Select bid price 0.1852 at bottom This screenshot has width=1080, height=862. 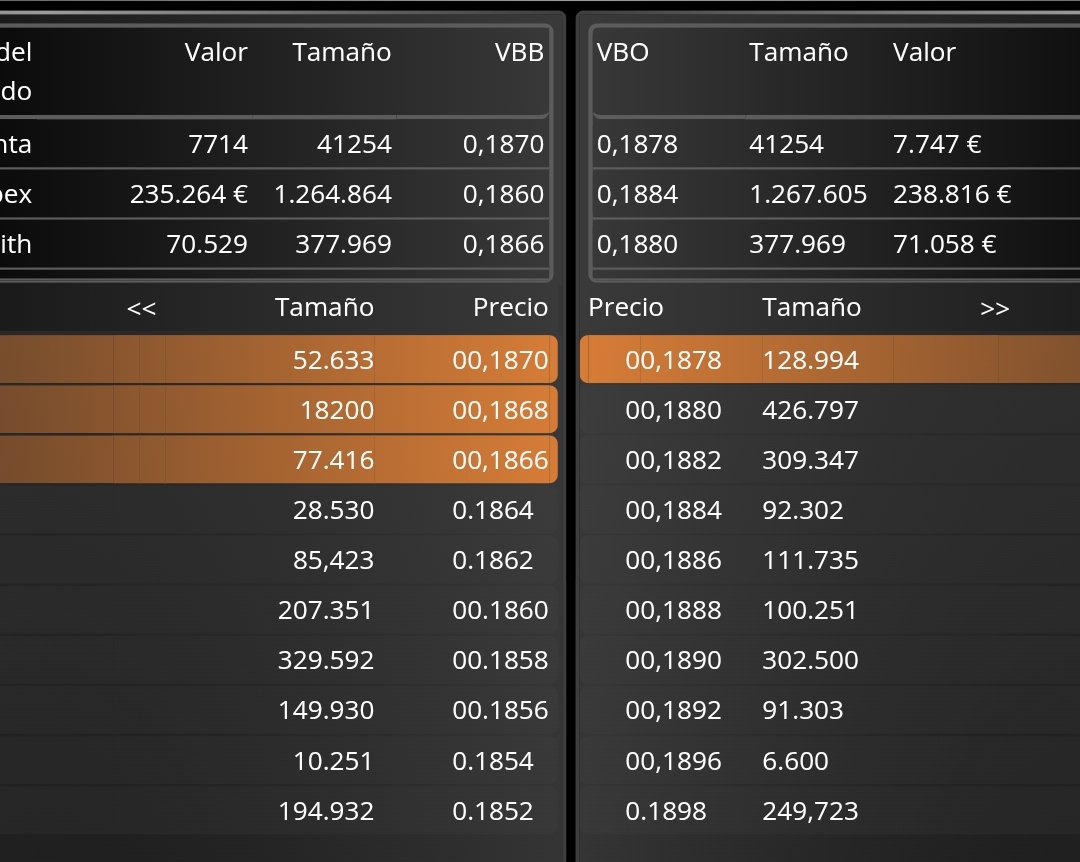click(493, 811)
